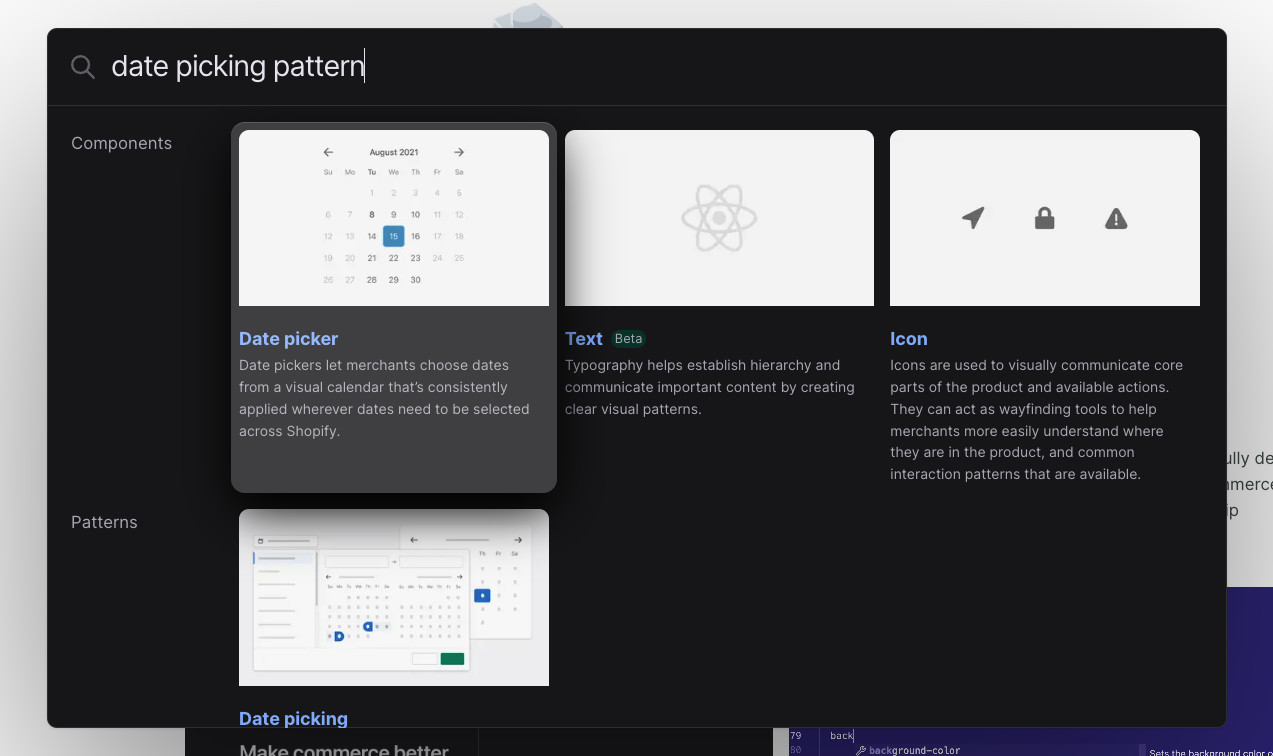Click the highlighted date 15 in the calendar
The image size is (1273, 756).
coord(393,236)
